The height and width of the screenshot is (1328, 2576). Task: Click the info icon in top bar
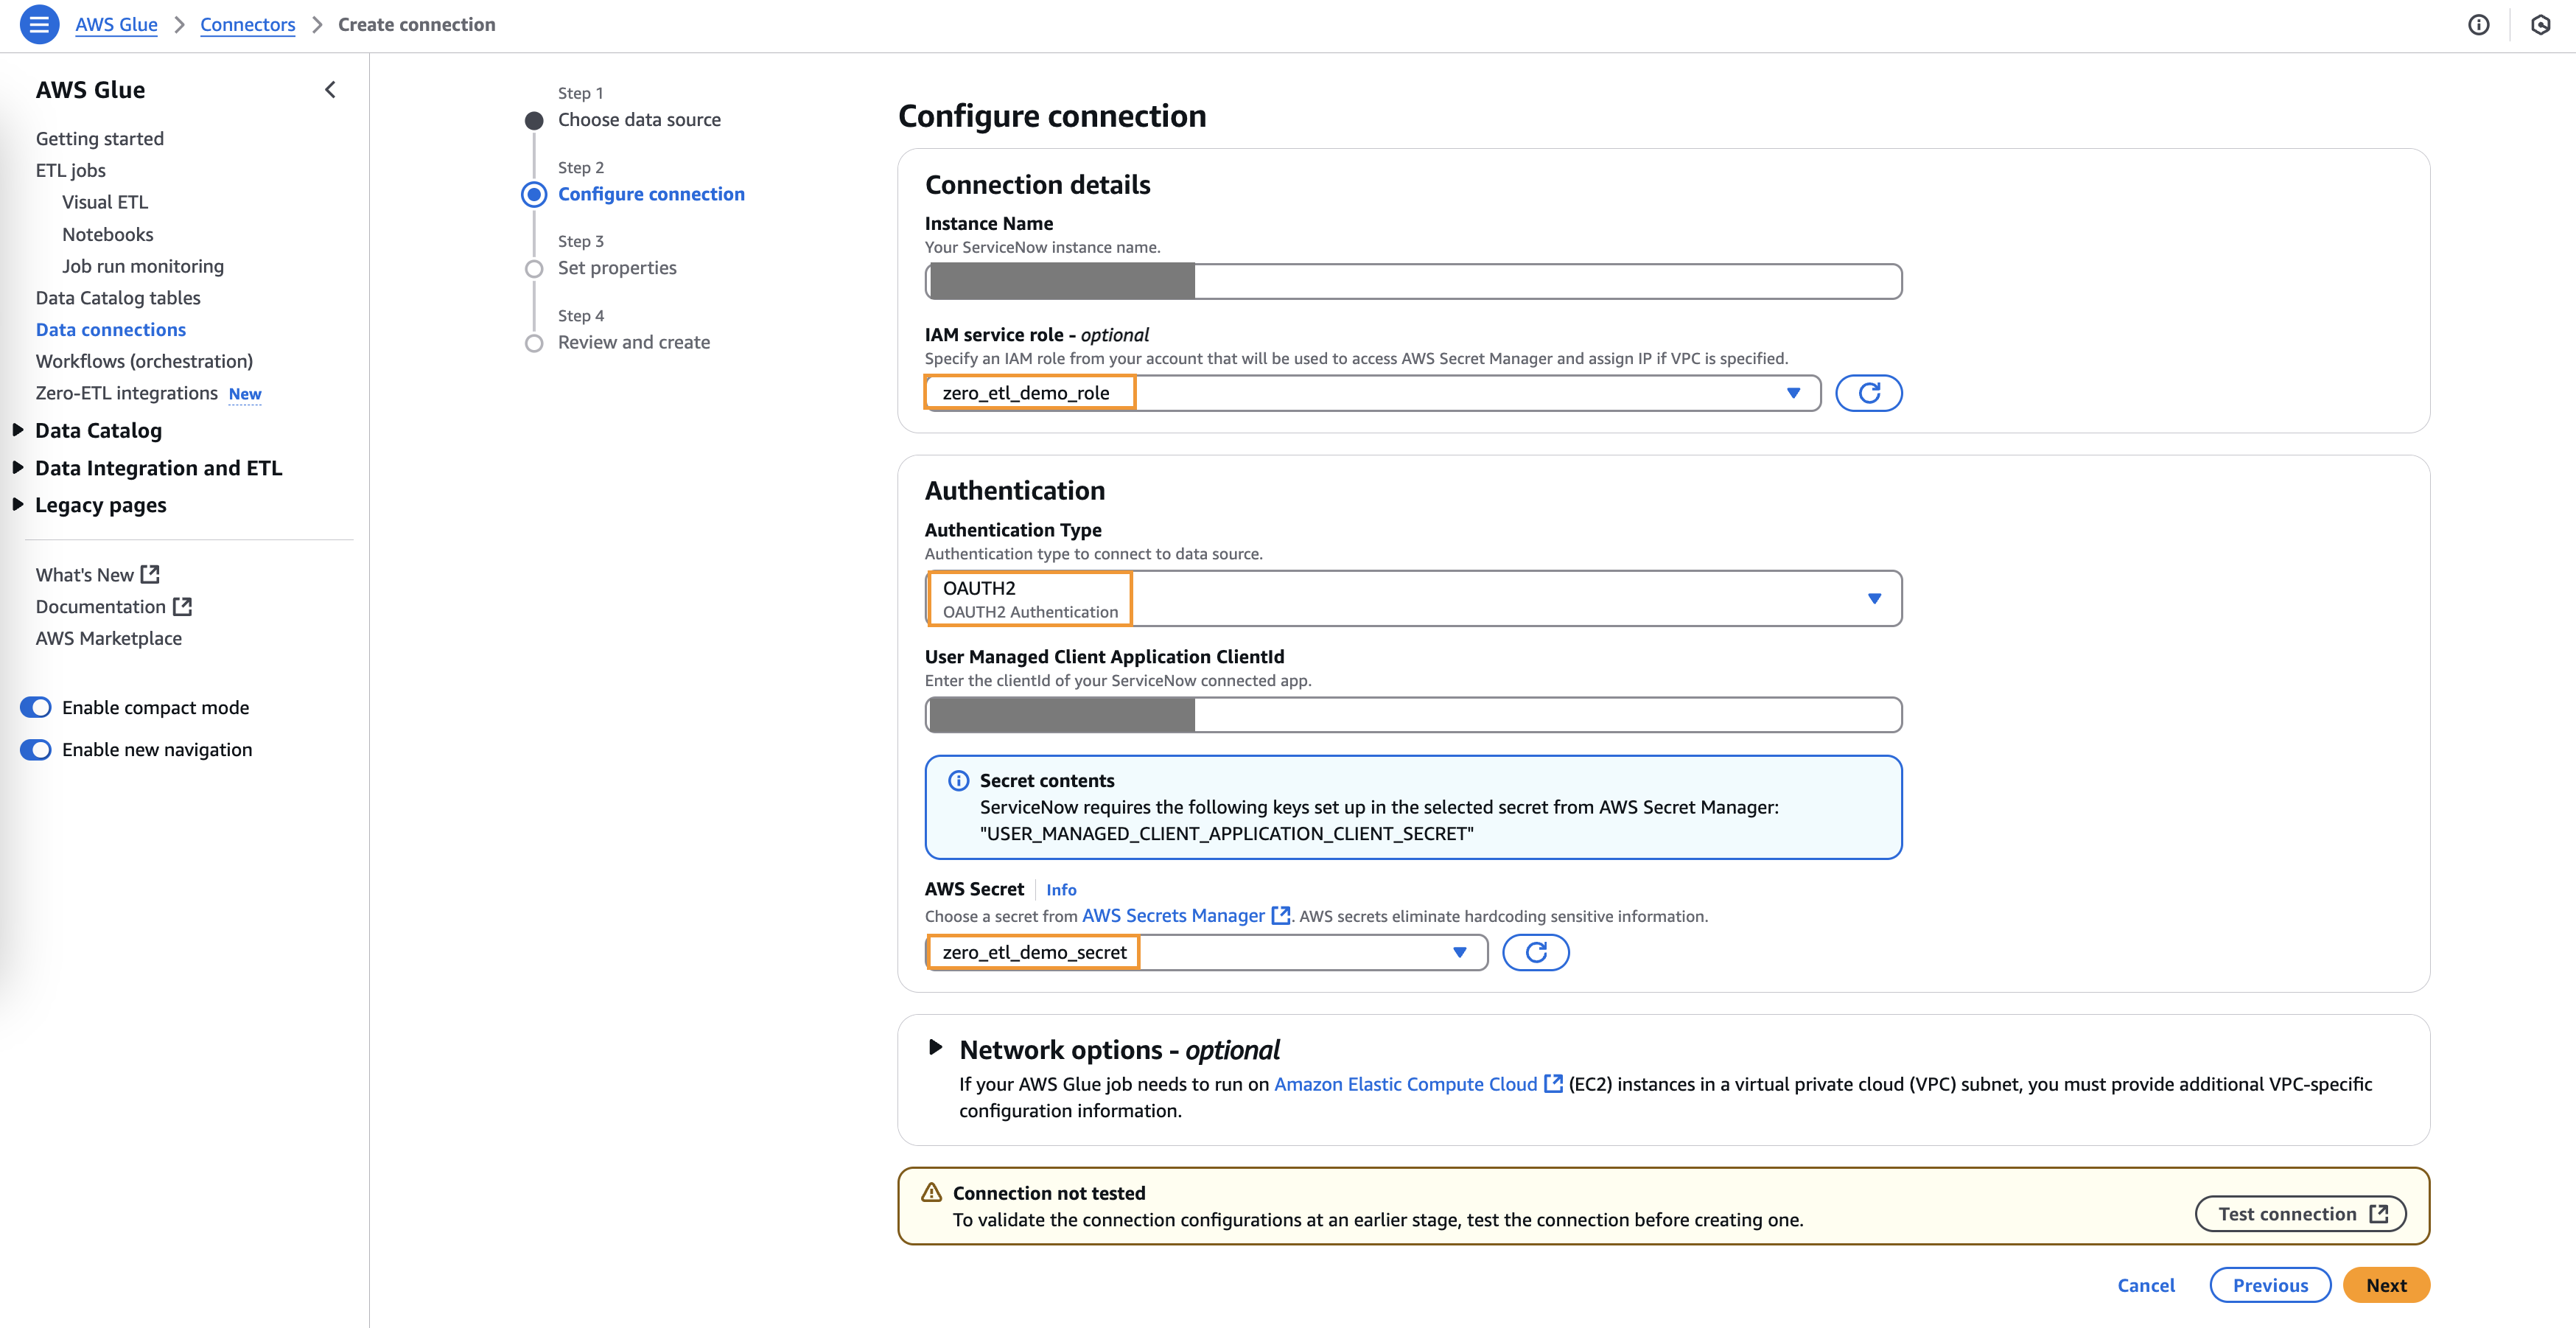2478,25
